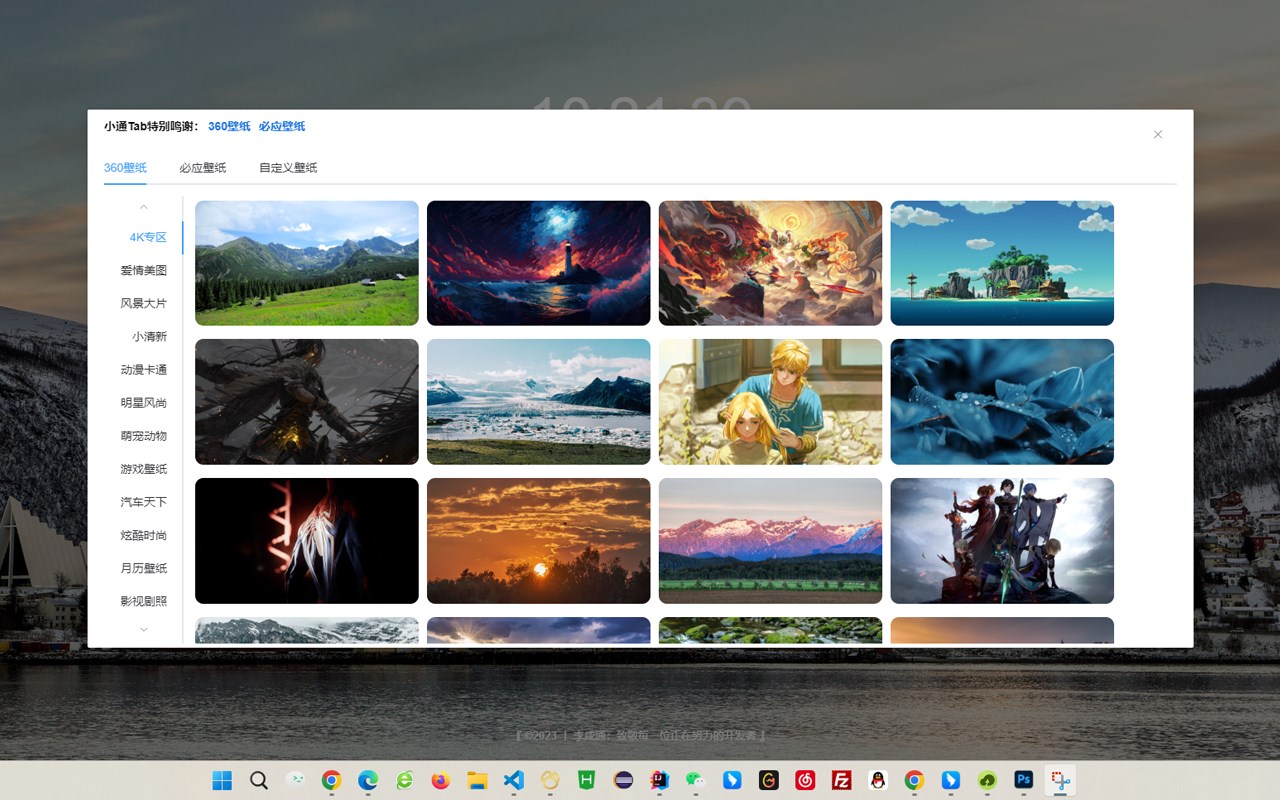Open the Snipping Tool taskbar icon
Image resolution: width=1280 pixels, height=800 pixels.
point(1060,780)
